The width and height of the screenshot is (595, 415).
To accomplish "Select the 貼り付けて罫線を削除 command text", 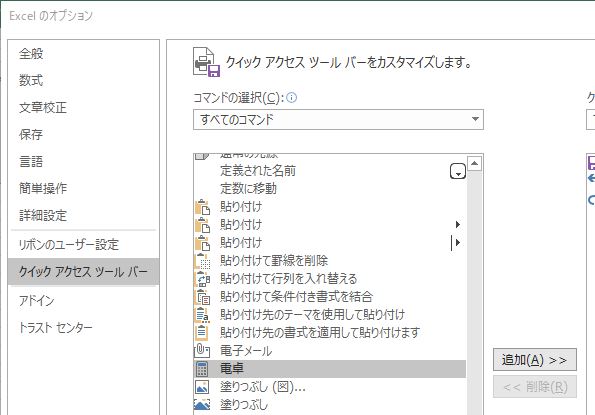I will [x=274, y=261].
